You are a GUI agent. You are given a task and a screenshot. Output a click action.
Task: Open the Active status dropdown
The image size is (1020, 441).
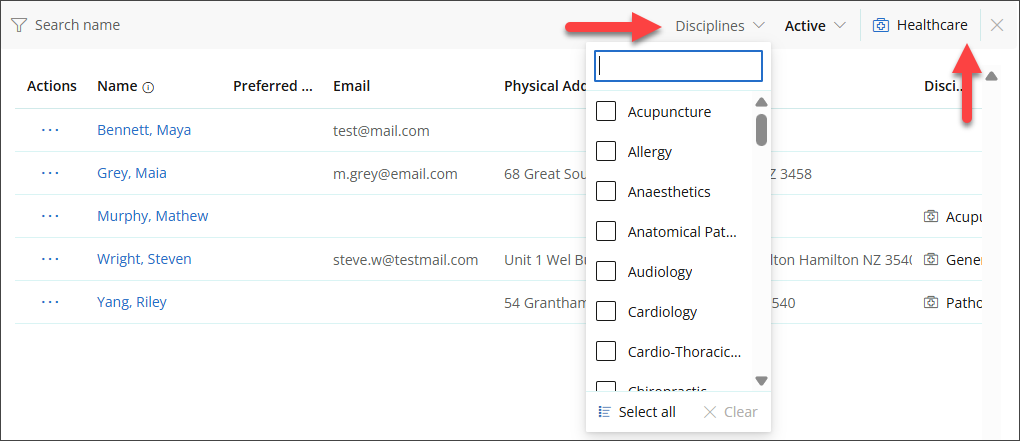(x=815, y=26)
